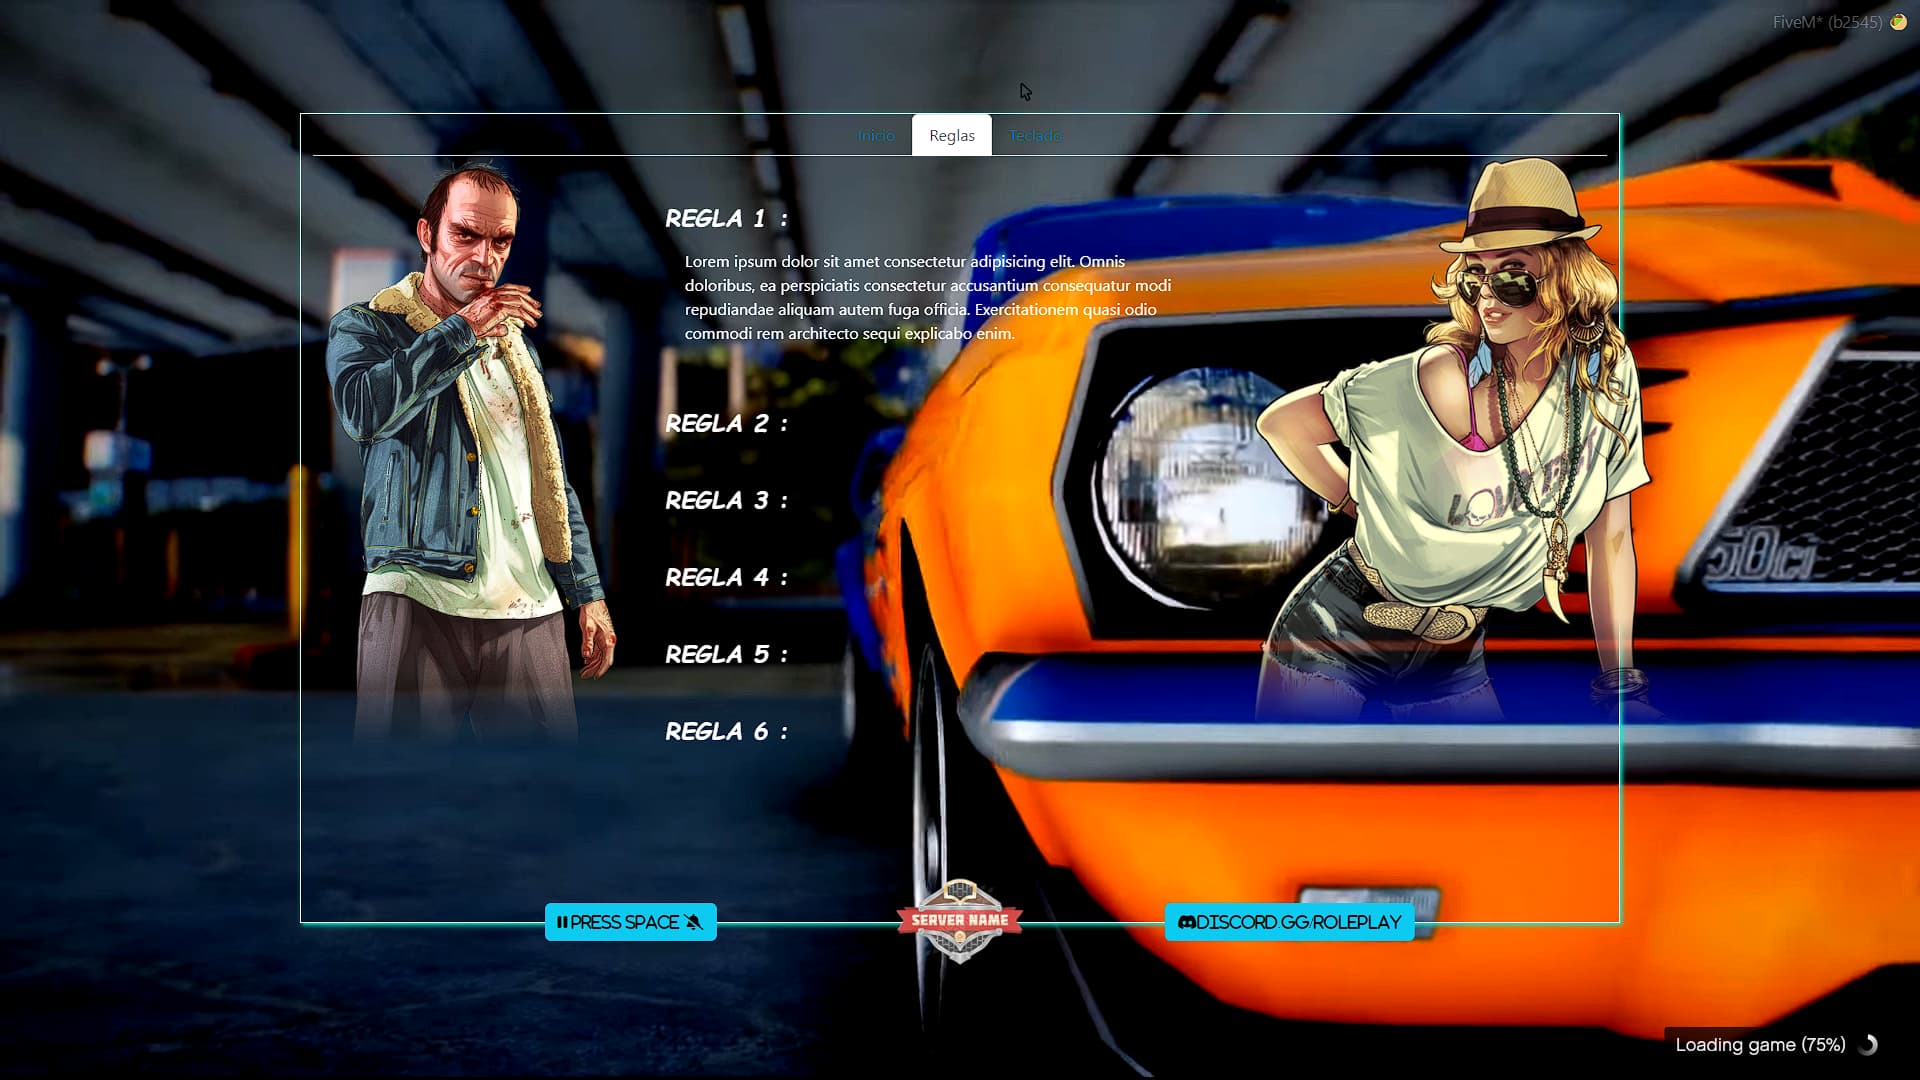This screenshot has width=1920, height=1080.
Task: Expand the REGLA 5 section
Action: (726, 655)
